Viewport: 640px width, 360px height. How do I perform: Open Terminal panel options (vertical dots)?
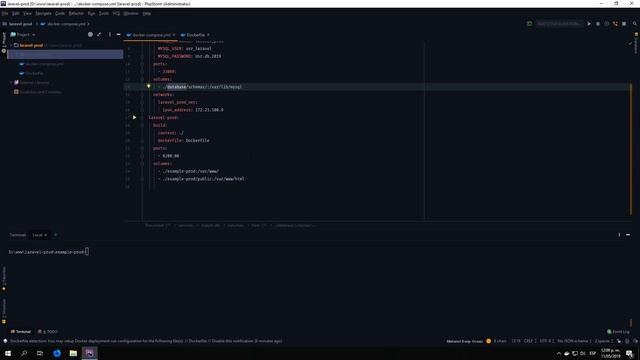tap(619, 235)
